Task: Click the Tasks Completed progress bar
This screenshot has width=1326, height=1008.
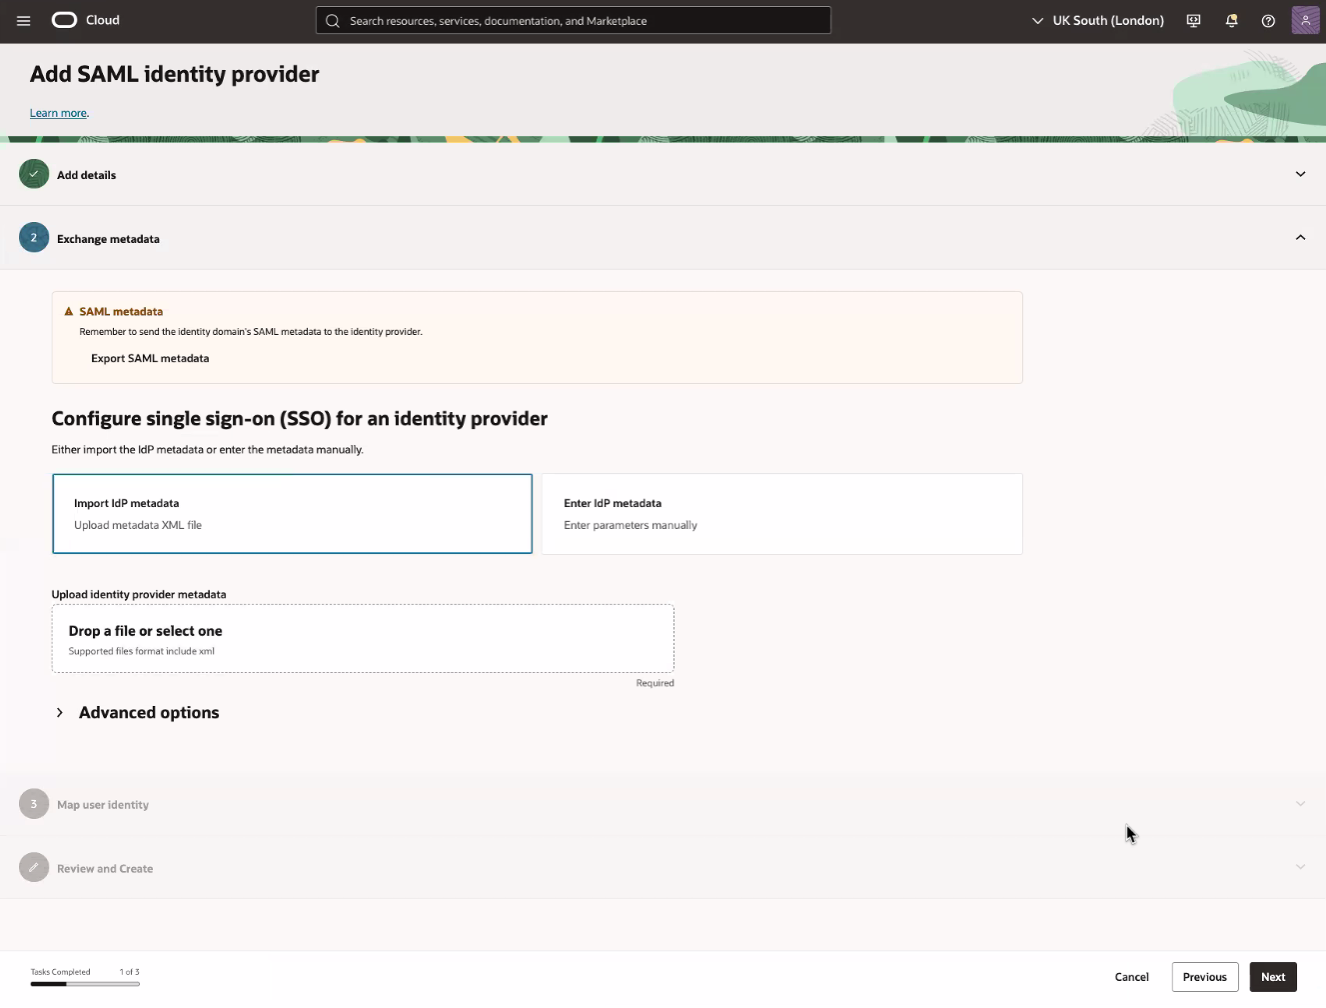Action: coord(85,984)
